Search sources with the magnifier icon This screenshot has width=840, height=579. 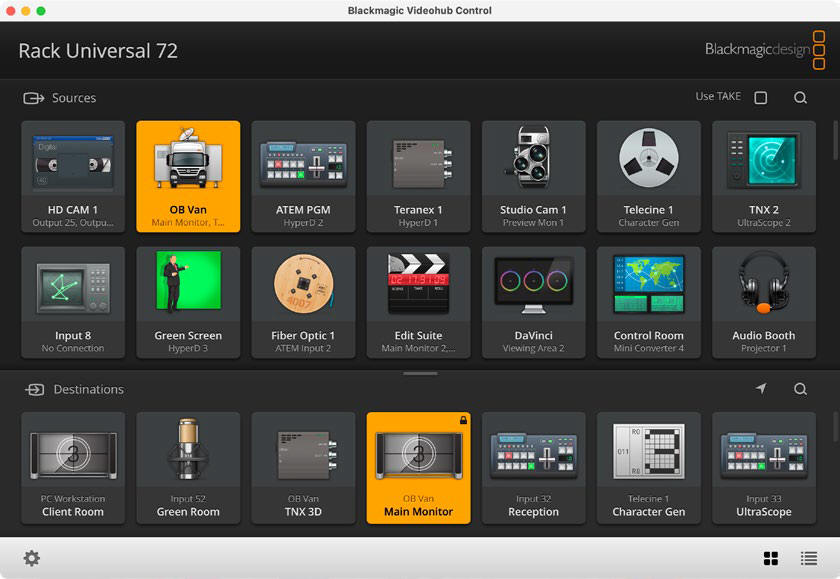click(x=800, y=97)
